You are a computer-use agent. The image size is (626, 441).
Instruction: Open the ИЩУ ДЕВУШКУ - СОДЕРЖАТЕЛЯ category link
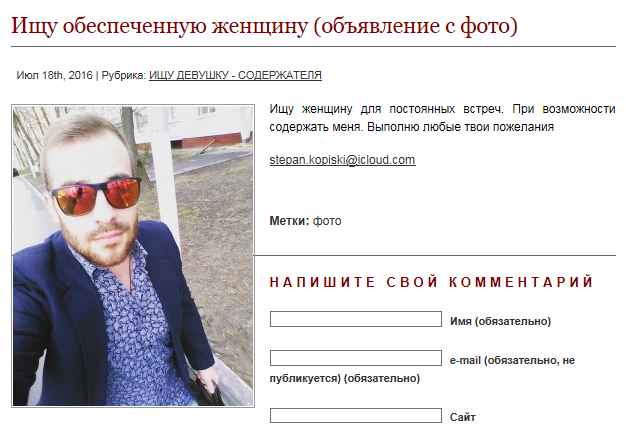click(235, 75)
